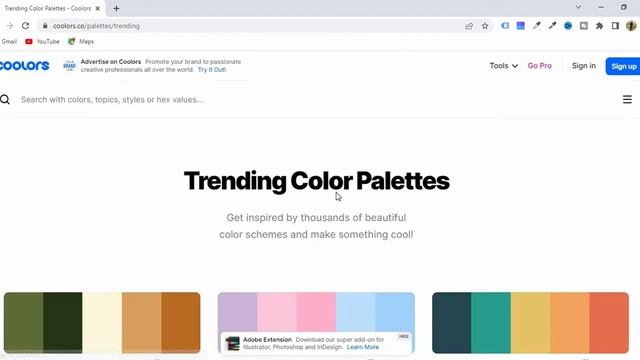640x360 pixels.
Task: Click the Coolors logo
Action: [24, 66]
